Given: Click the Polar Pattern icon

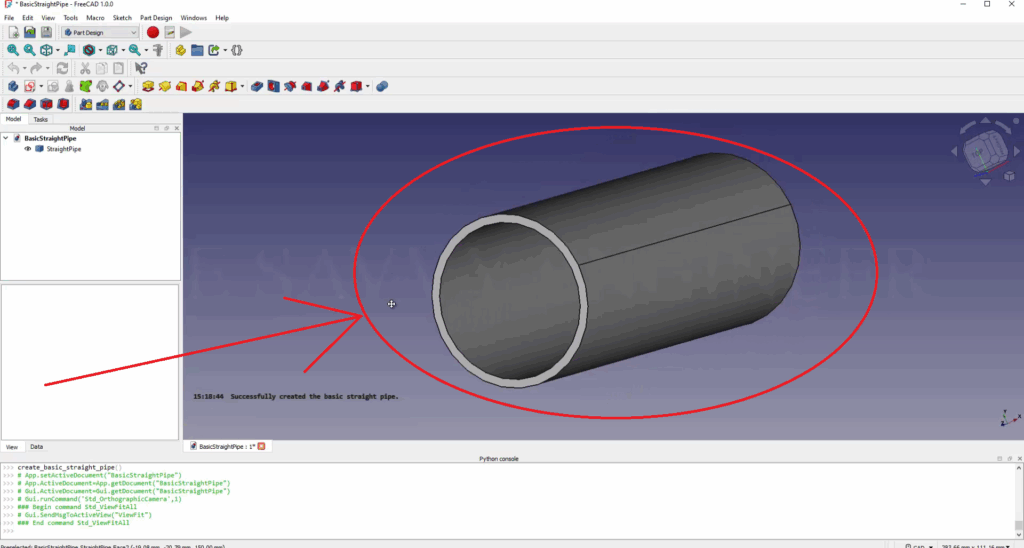Looking at the screenshot, I should pyautogui.click(x=119, y=105).
